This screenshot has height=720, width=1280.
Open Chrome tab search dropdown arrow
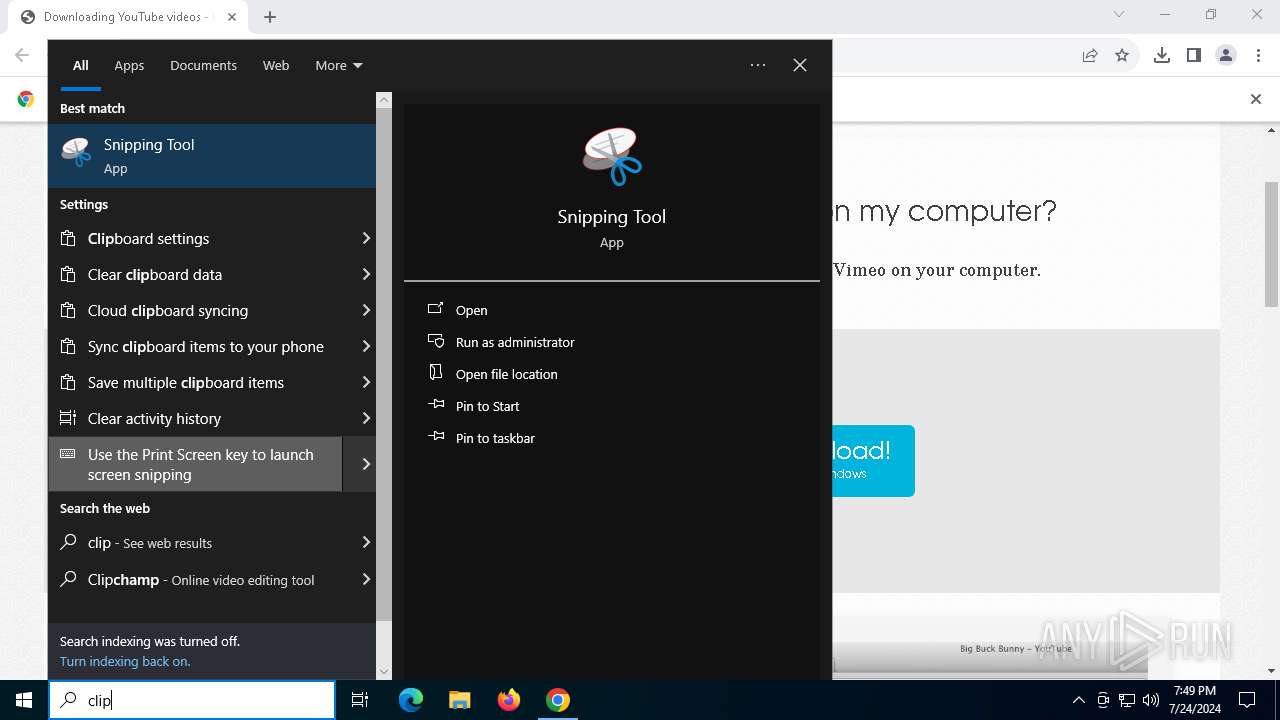pyautogui.click(x=1119, y=15)
